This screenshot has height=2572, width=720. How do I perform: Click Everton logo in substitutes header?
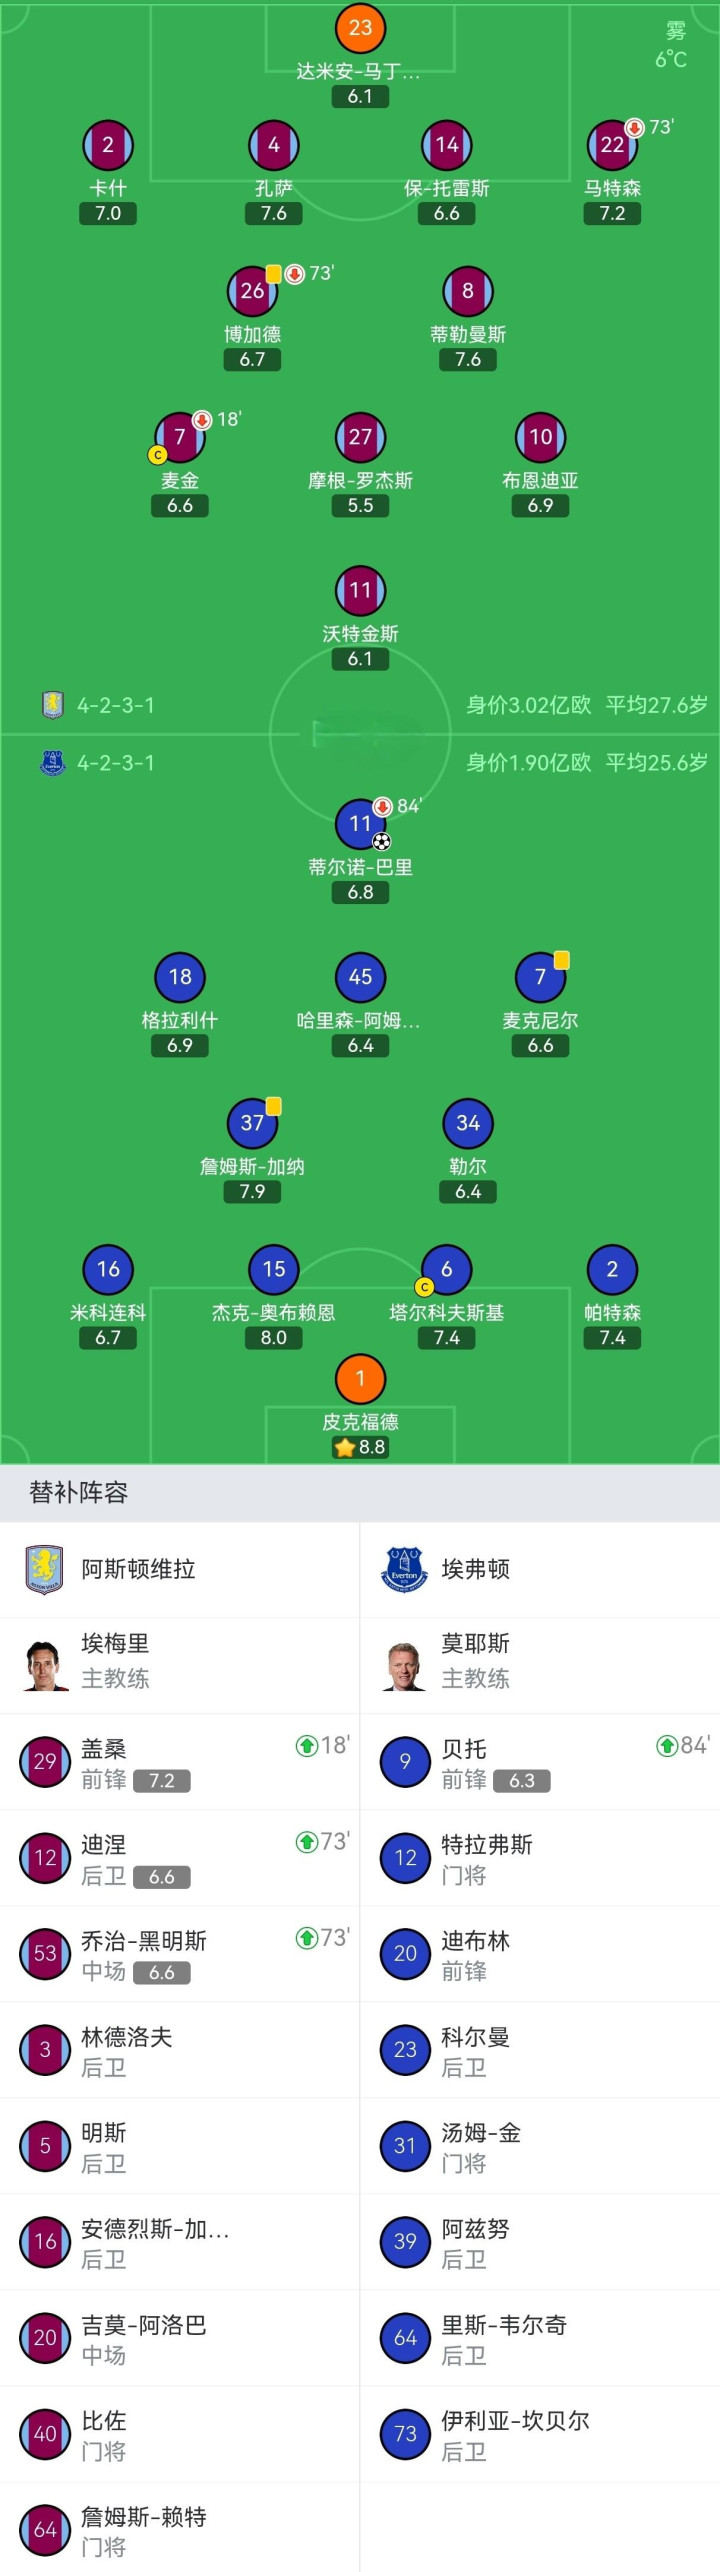coord(404,1569)
